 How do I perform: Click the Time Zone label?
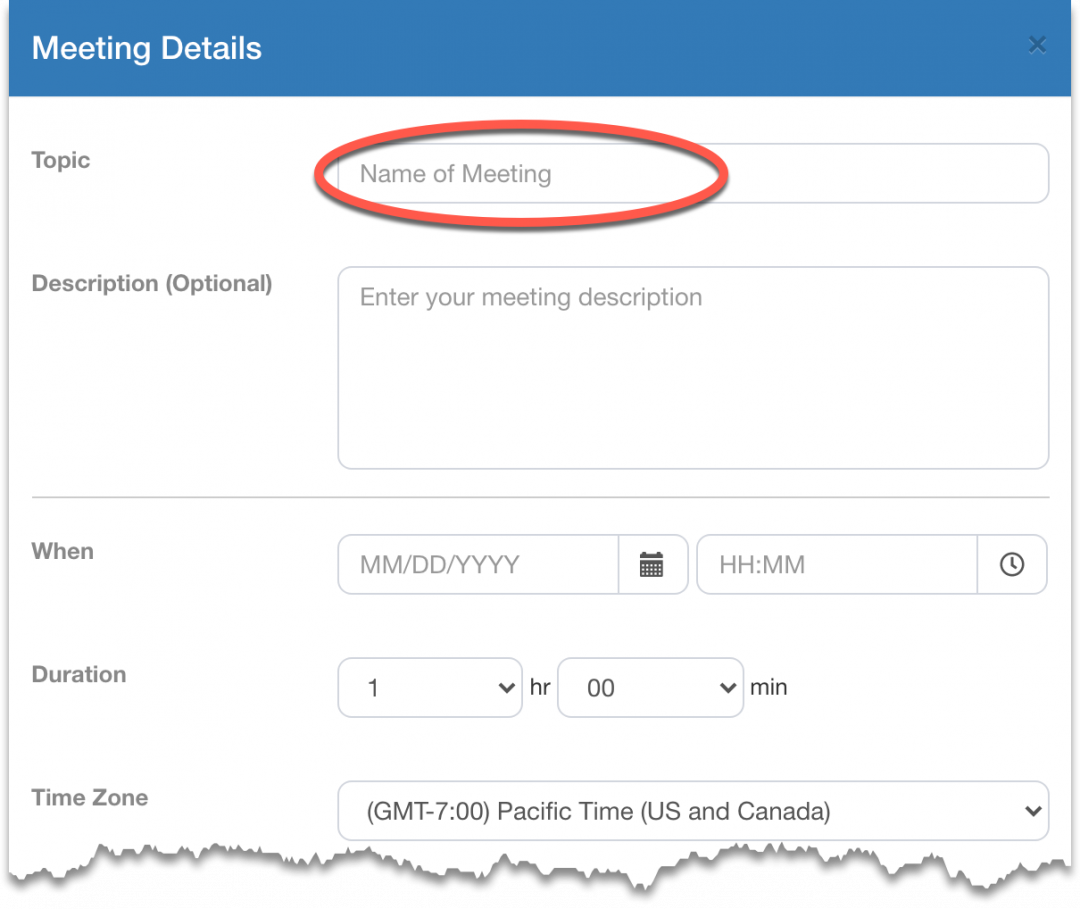pyautogui.click(x=90, y=798)
